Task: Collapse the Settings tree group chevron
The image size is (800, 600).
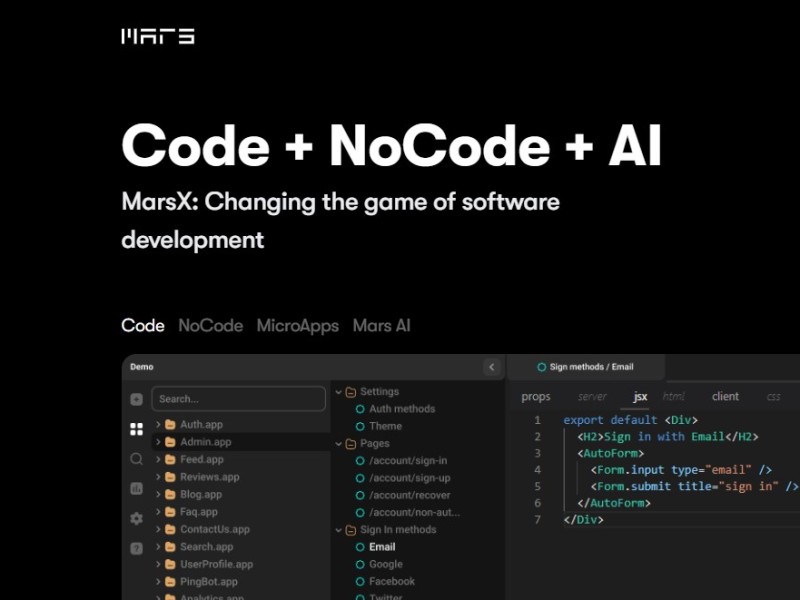Action: point(338,392)
